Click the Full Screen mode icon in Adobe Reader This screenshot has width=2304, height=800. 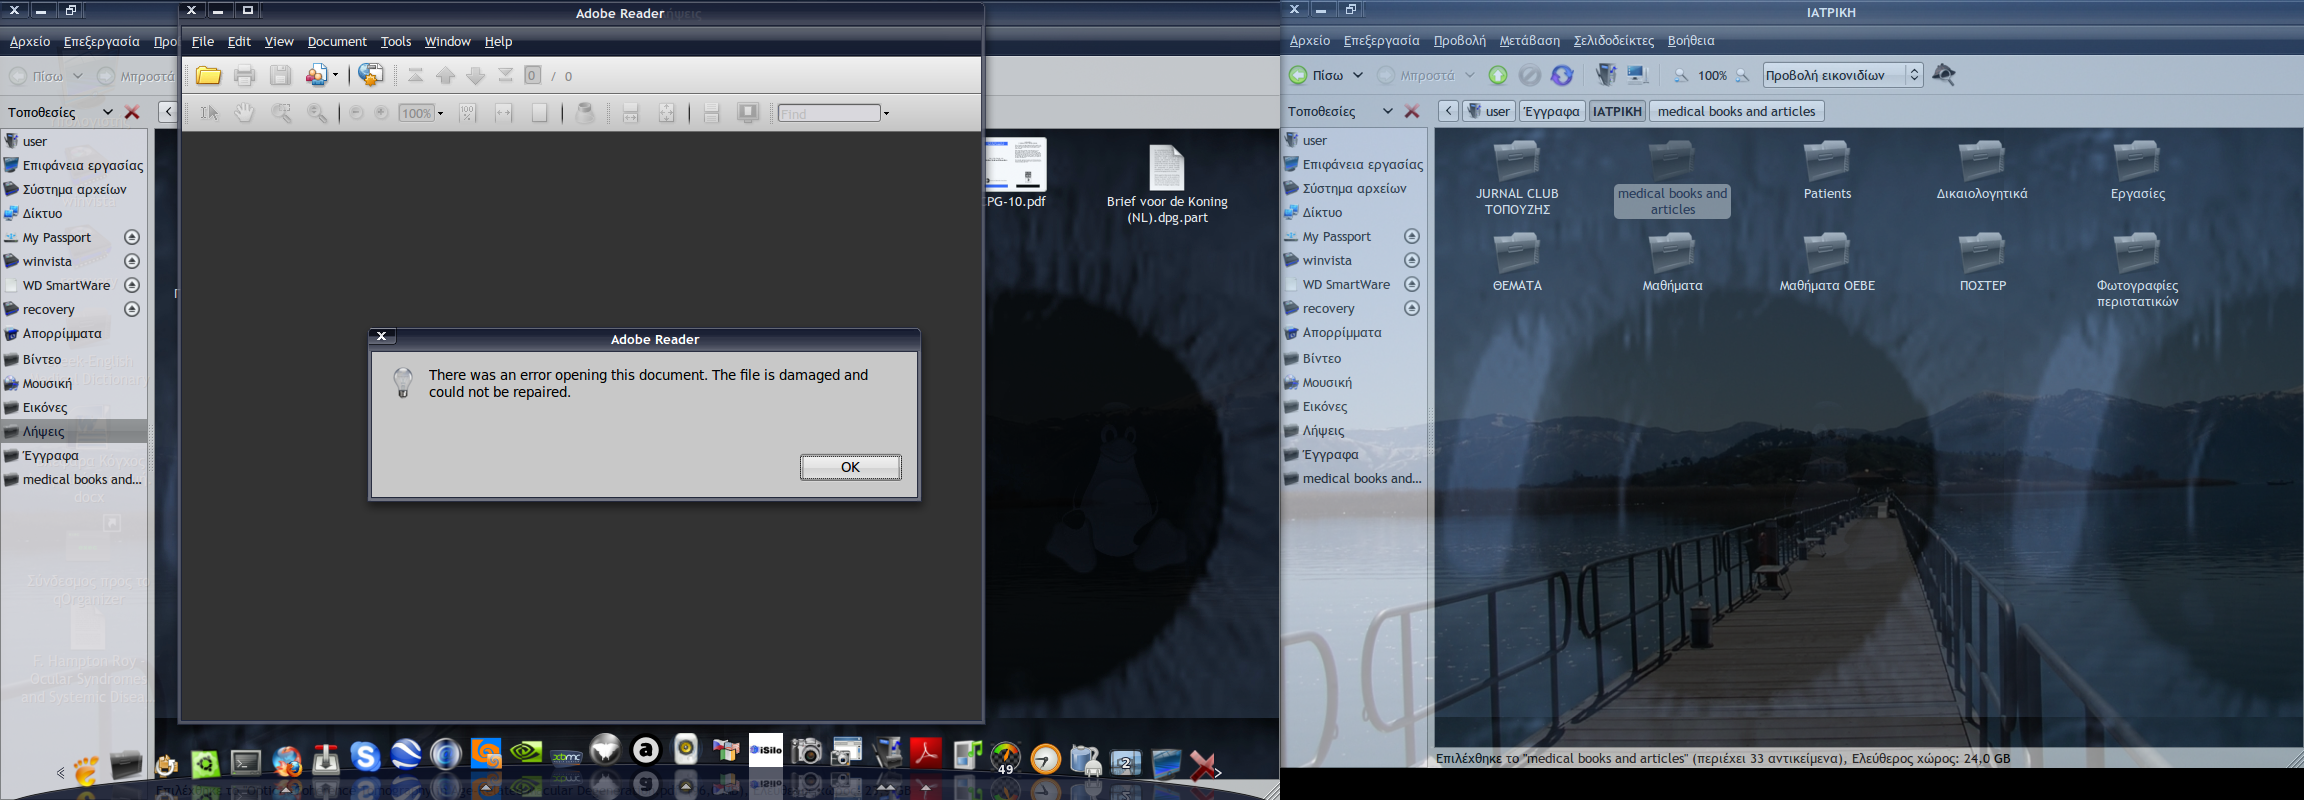tap(748, 113)
